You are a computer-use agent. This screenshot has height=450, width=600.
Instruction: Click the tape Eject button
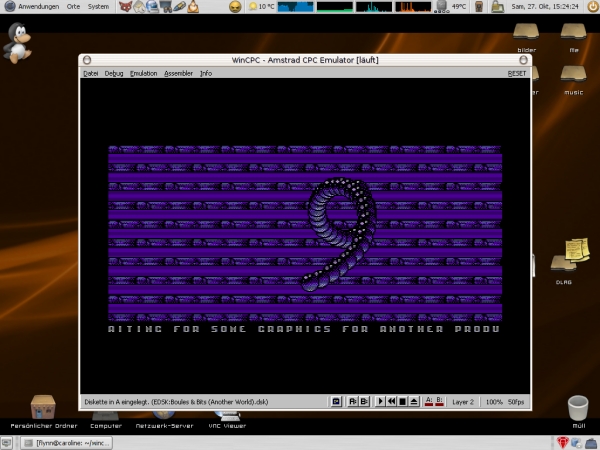414,401
